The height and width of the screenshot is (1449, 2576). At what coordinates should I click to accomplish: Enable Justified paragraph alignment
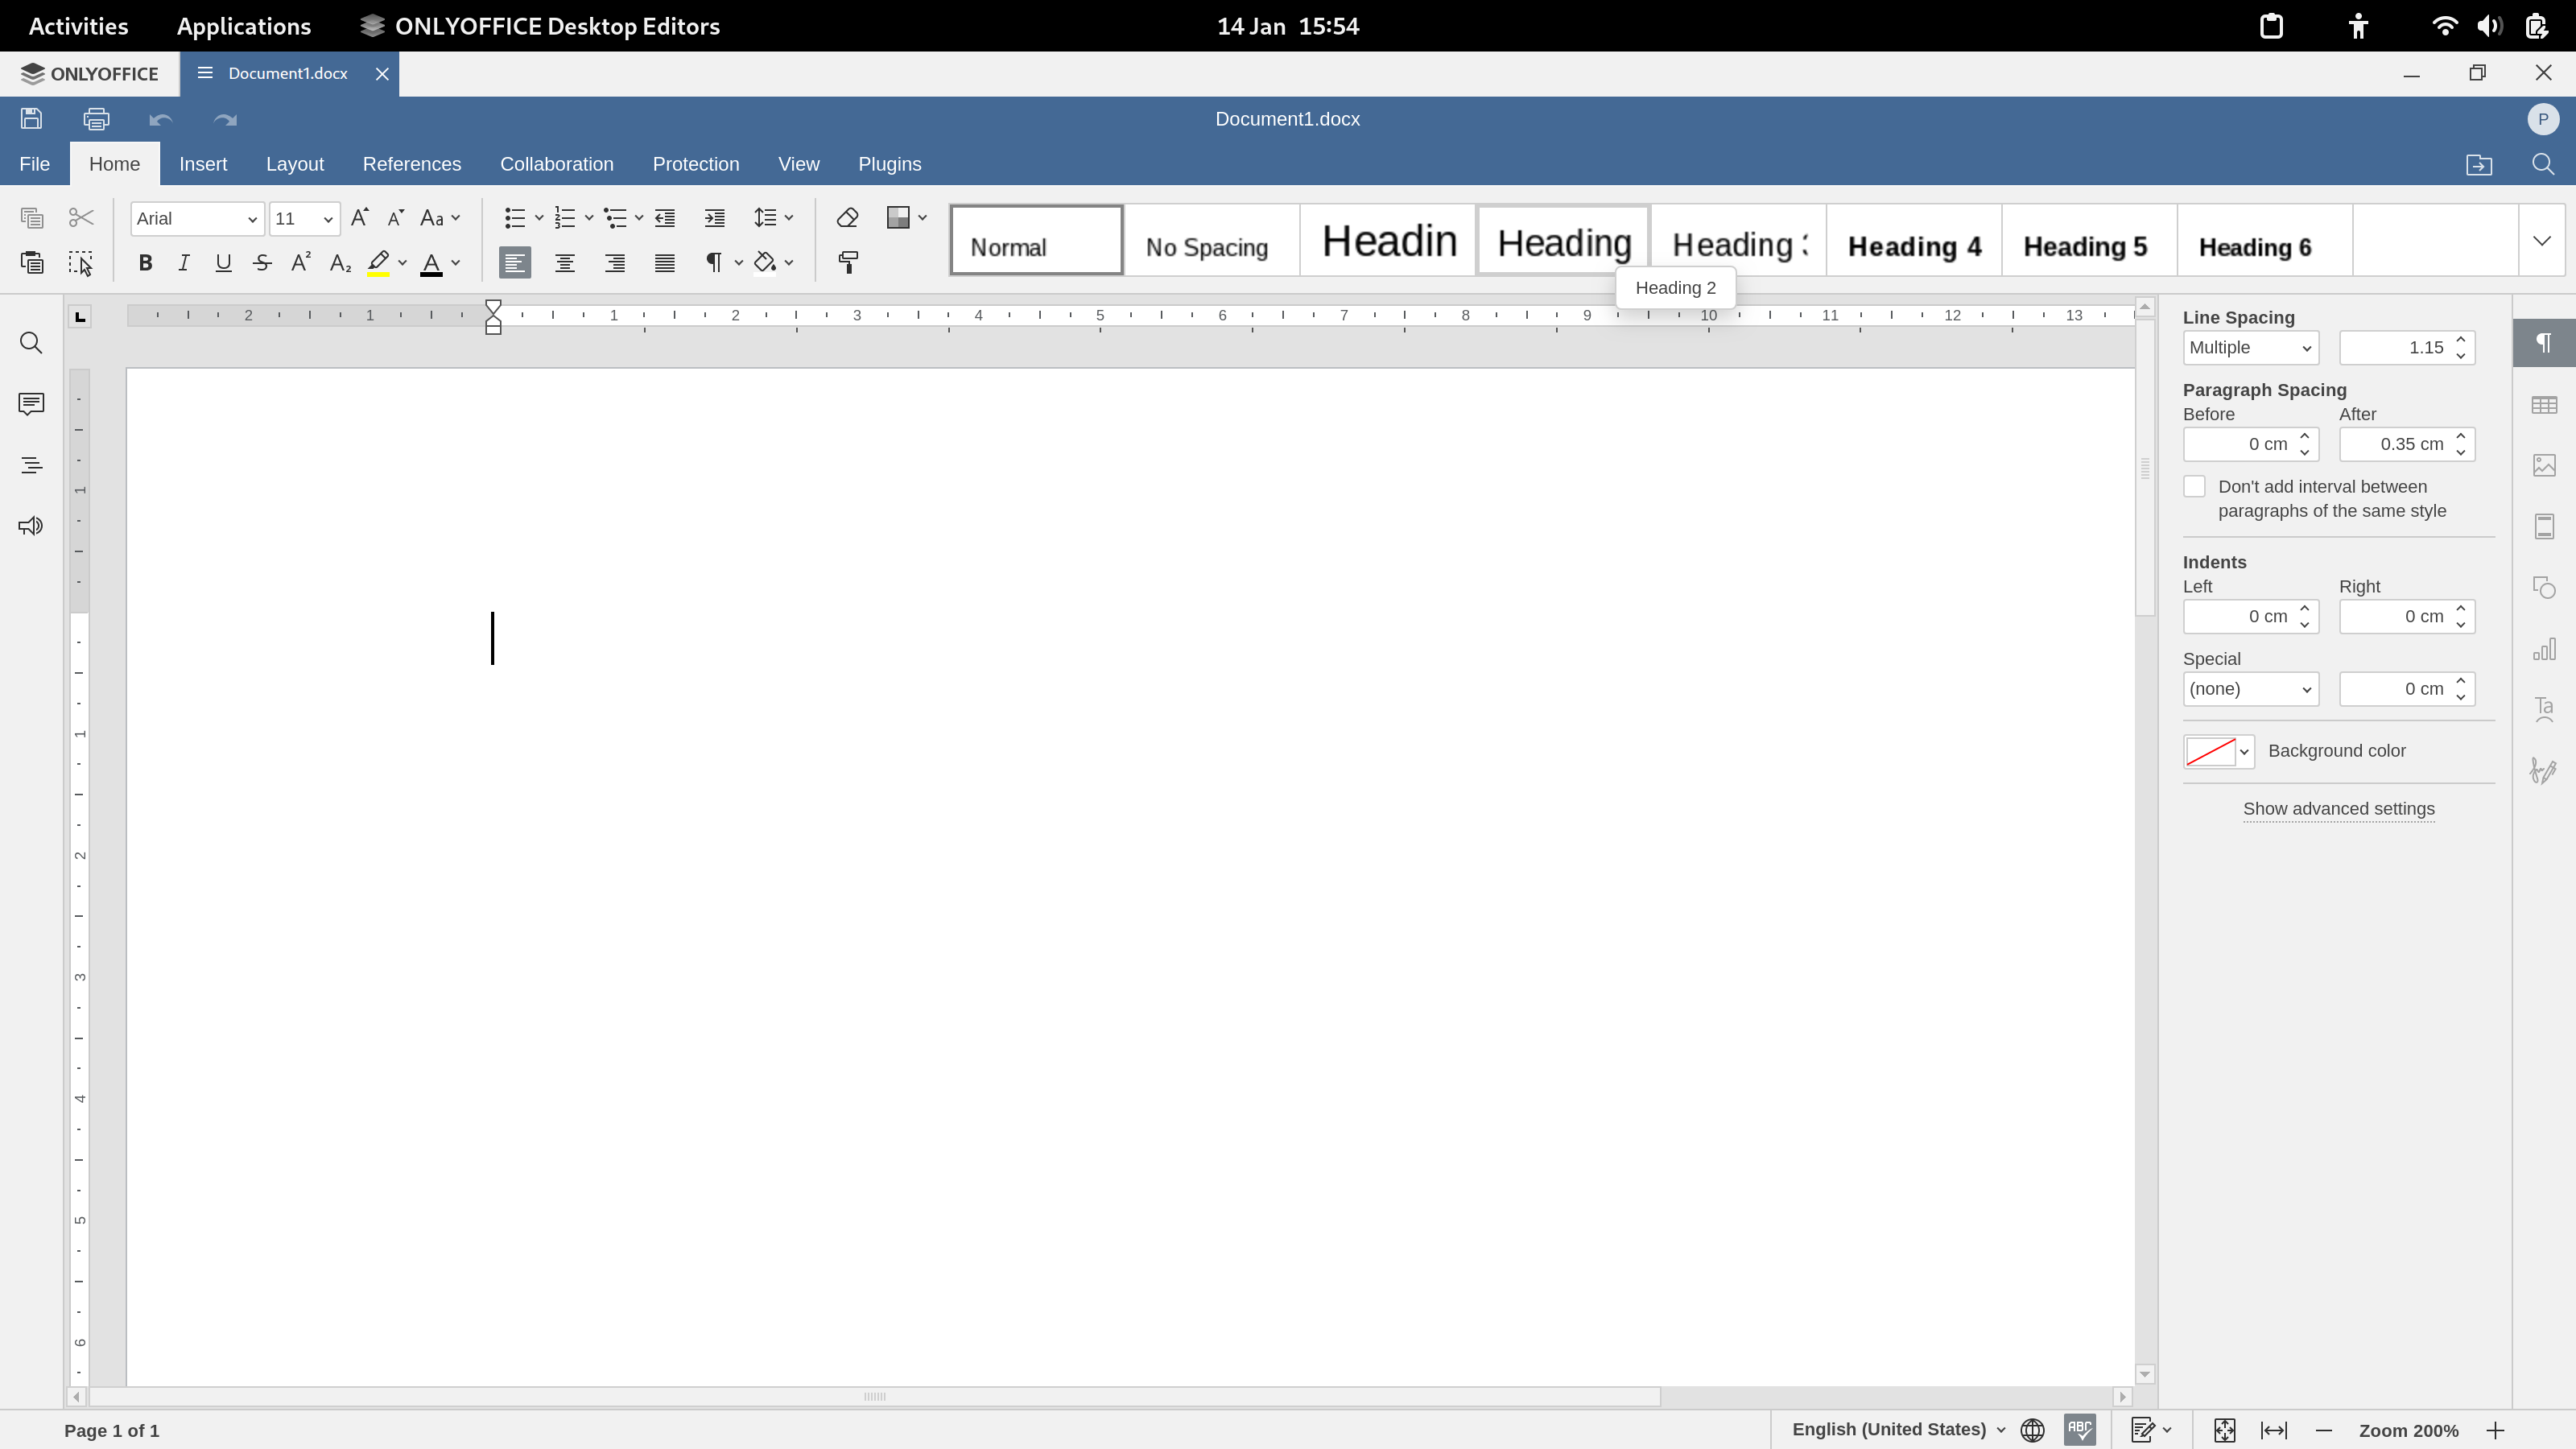(x=665, y=262)
